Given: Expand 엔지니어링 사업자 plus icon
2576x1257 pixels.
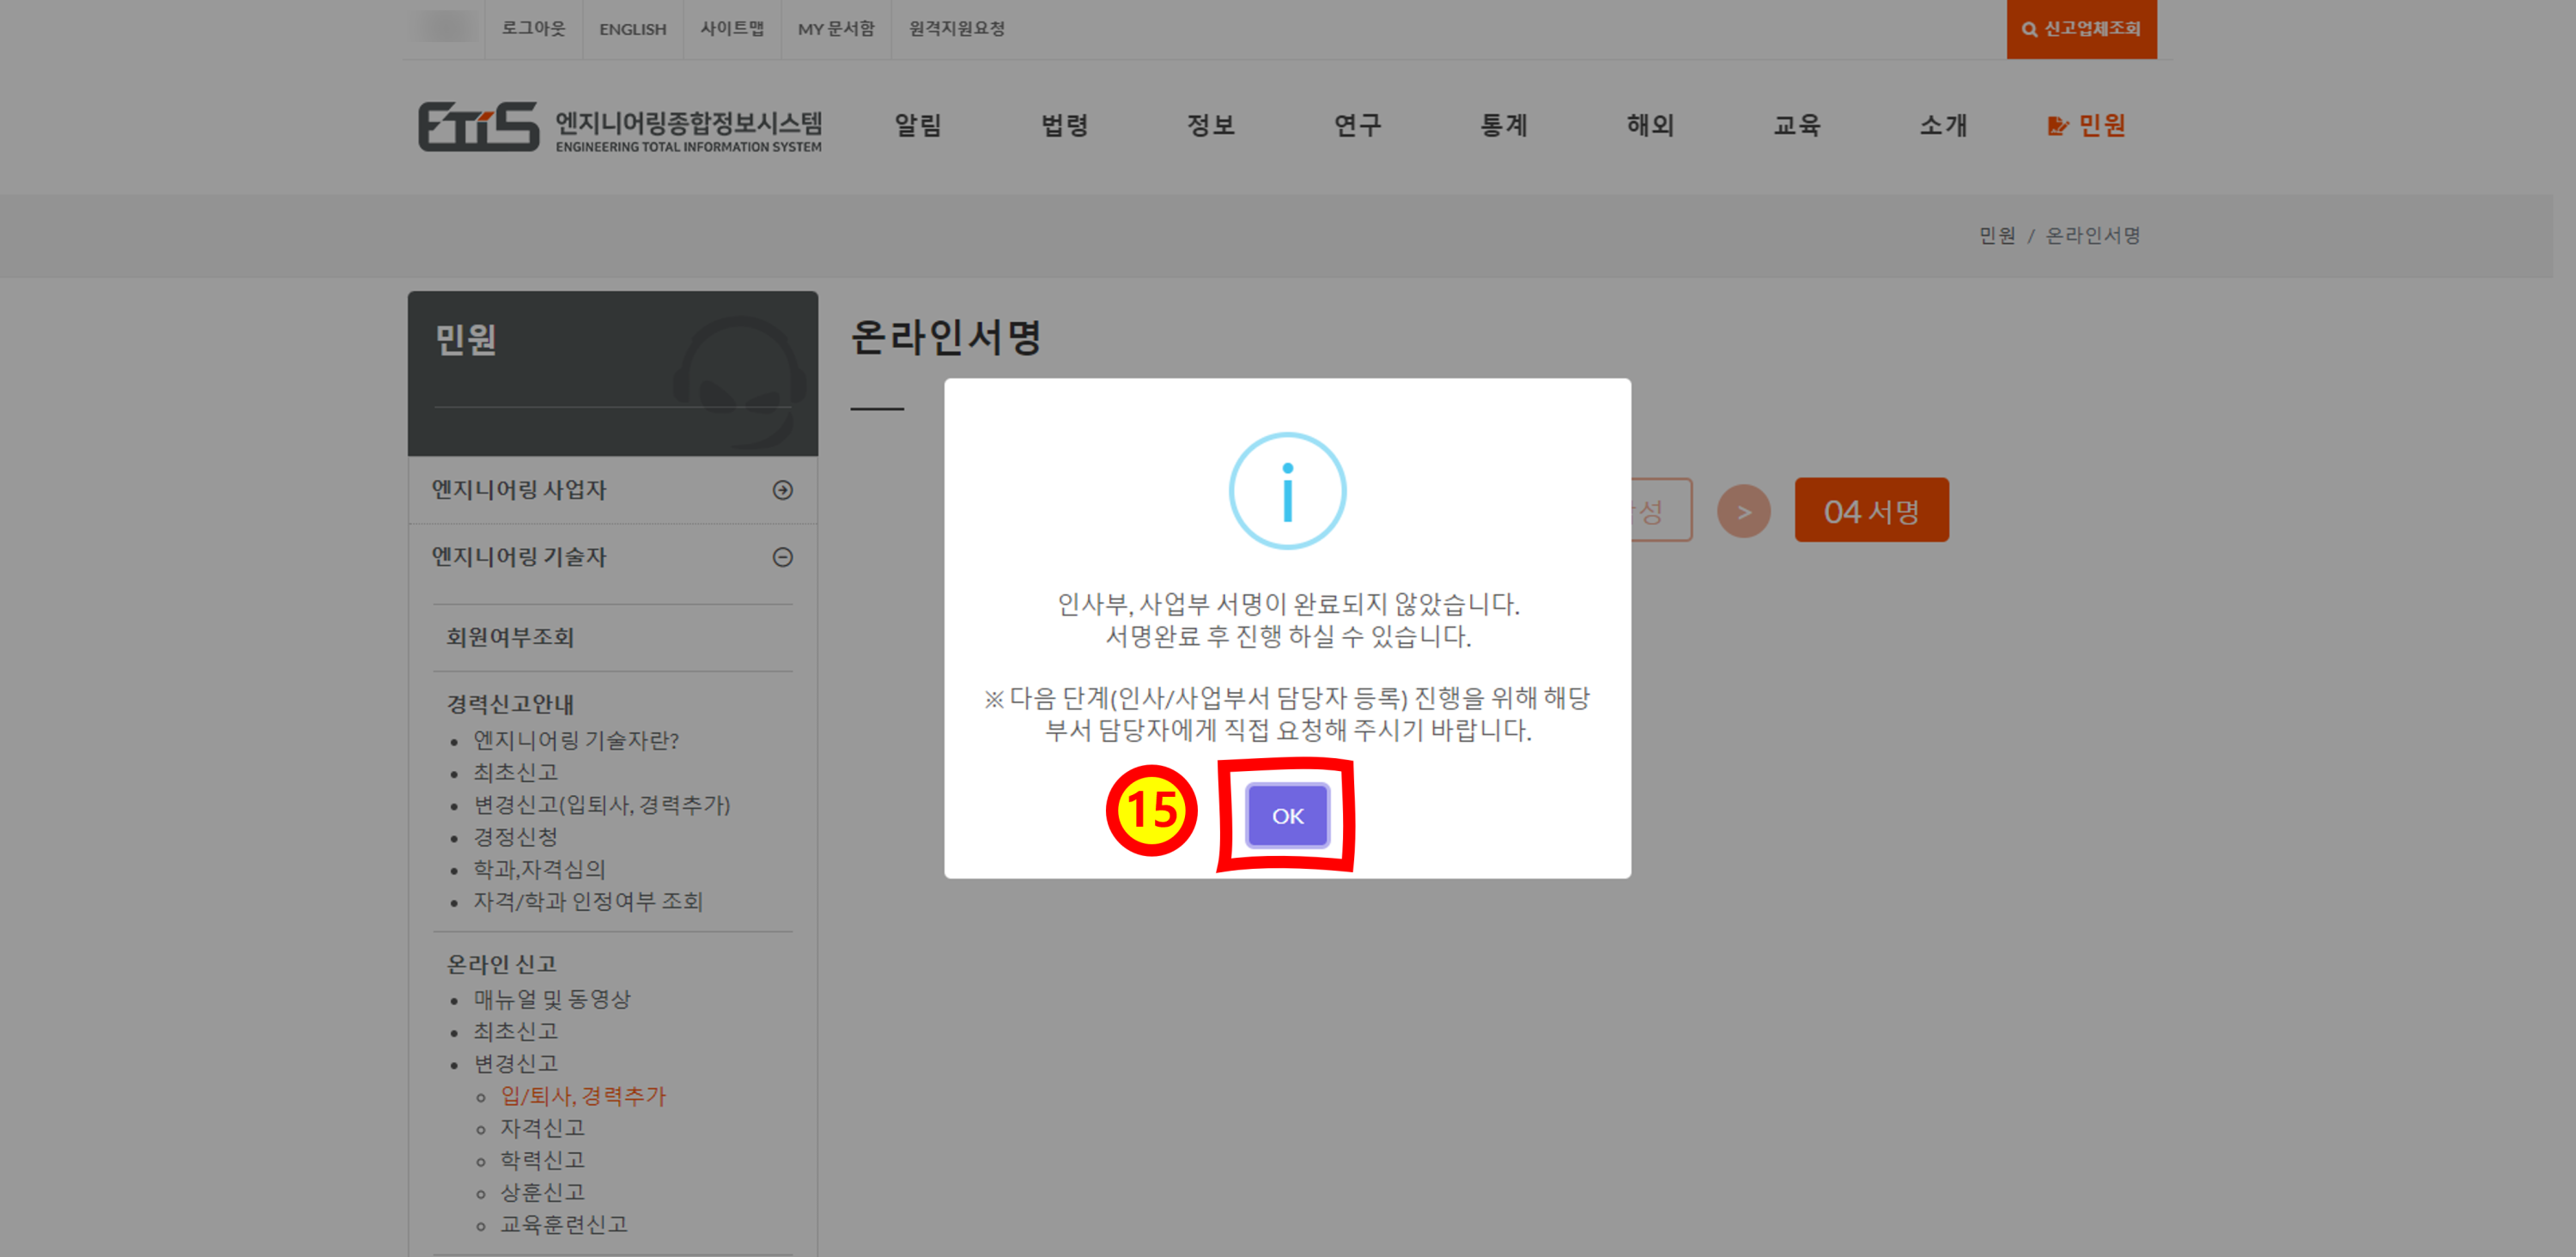Looking at the screenshot, I should pyautogui.click(x=783, y=490).
